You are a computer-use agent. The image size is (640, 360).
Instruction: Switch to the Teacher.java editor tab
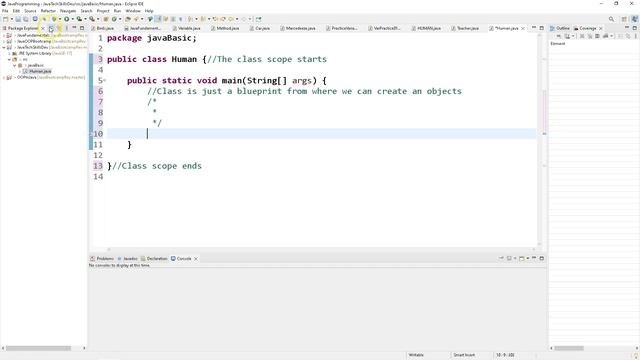pos(465,28)
